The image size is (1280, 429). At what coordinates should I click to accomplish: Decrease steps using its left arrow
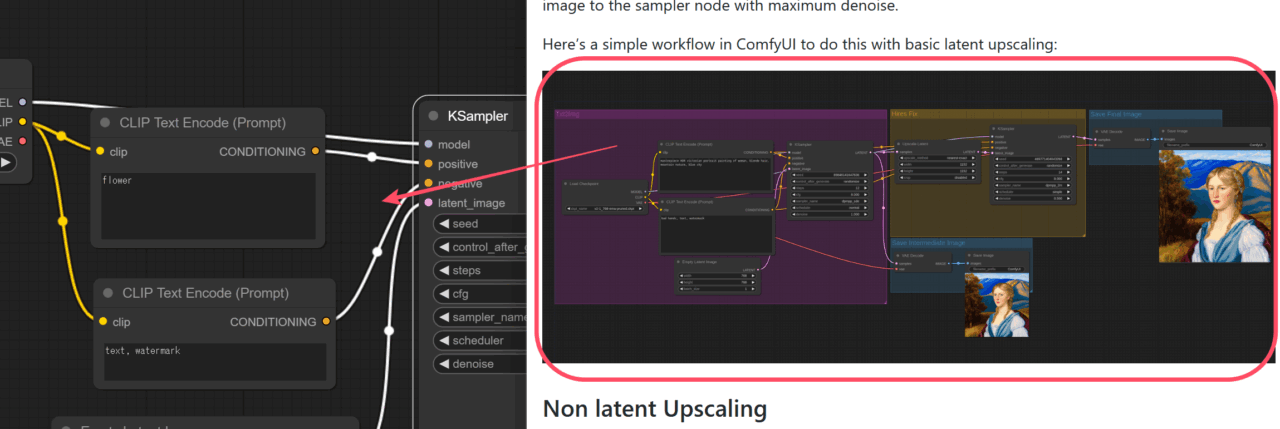444,270
